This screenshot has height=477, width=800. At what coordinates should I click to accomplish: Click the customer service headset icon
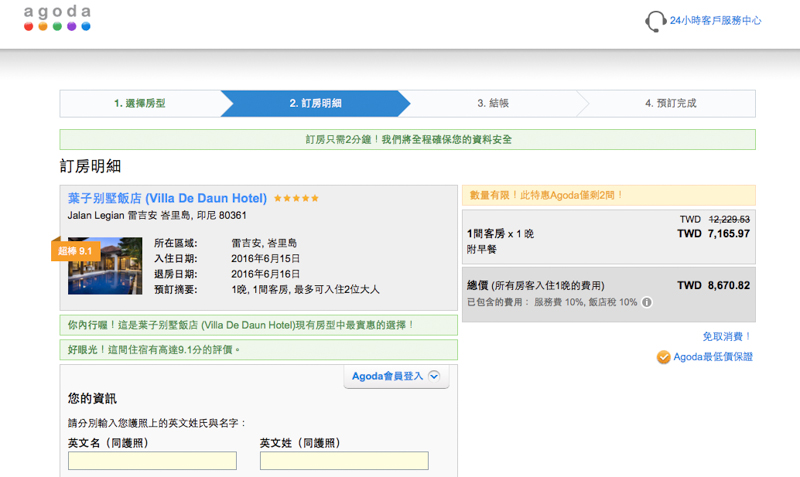point(656,21)
